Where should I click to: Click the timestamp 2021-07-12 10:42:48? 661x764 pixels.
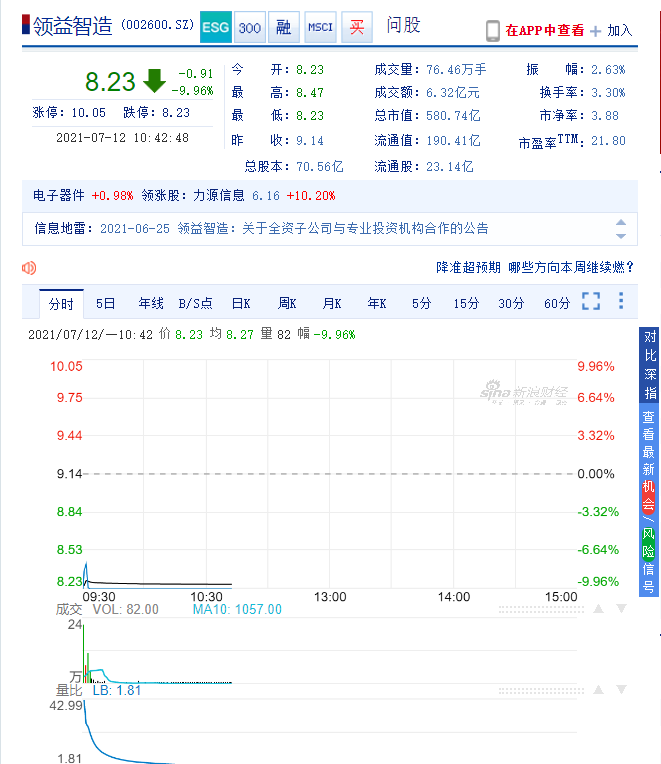122,138
